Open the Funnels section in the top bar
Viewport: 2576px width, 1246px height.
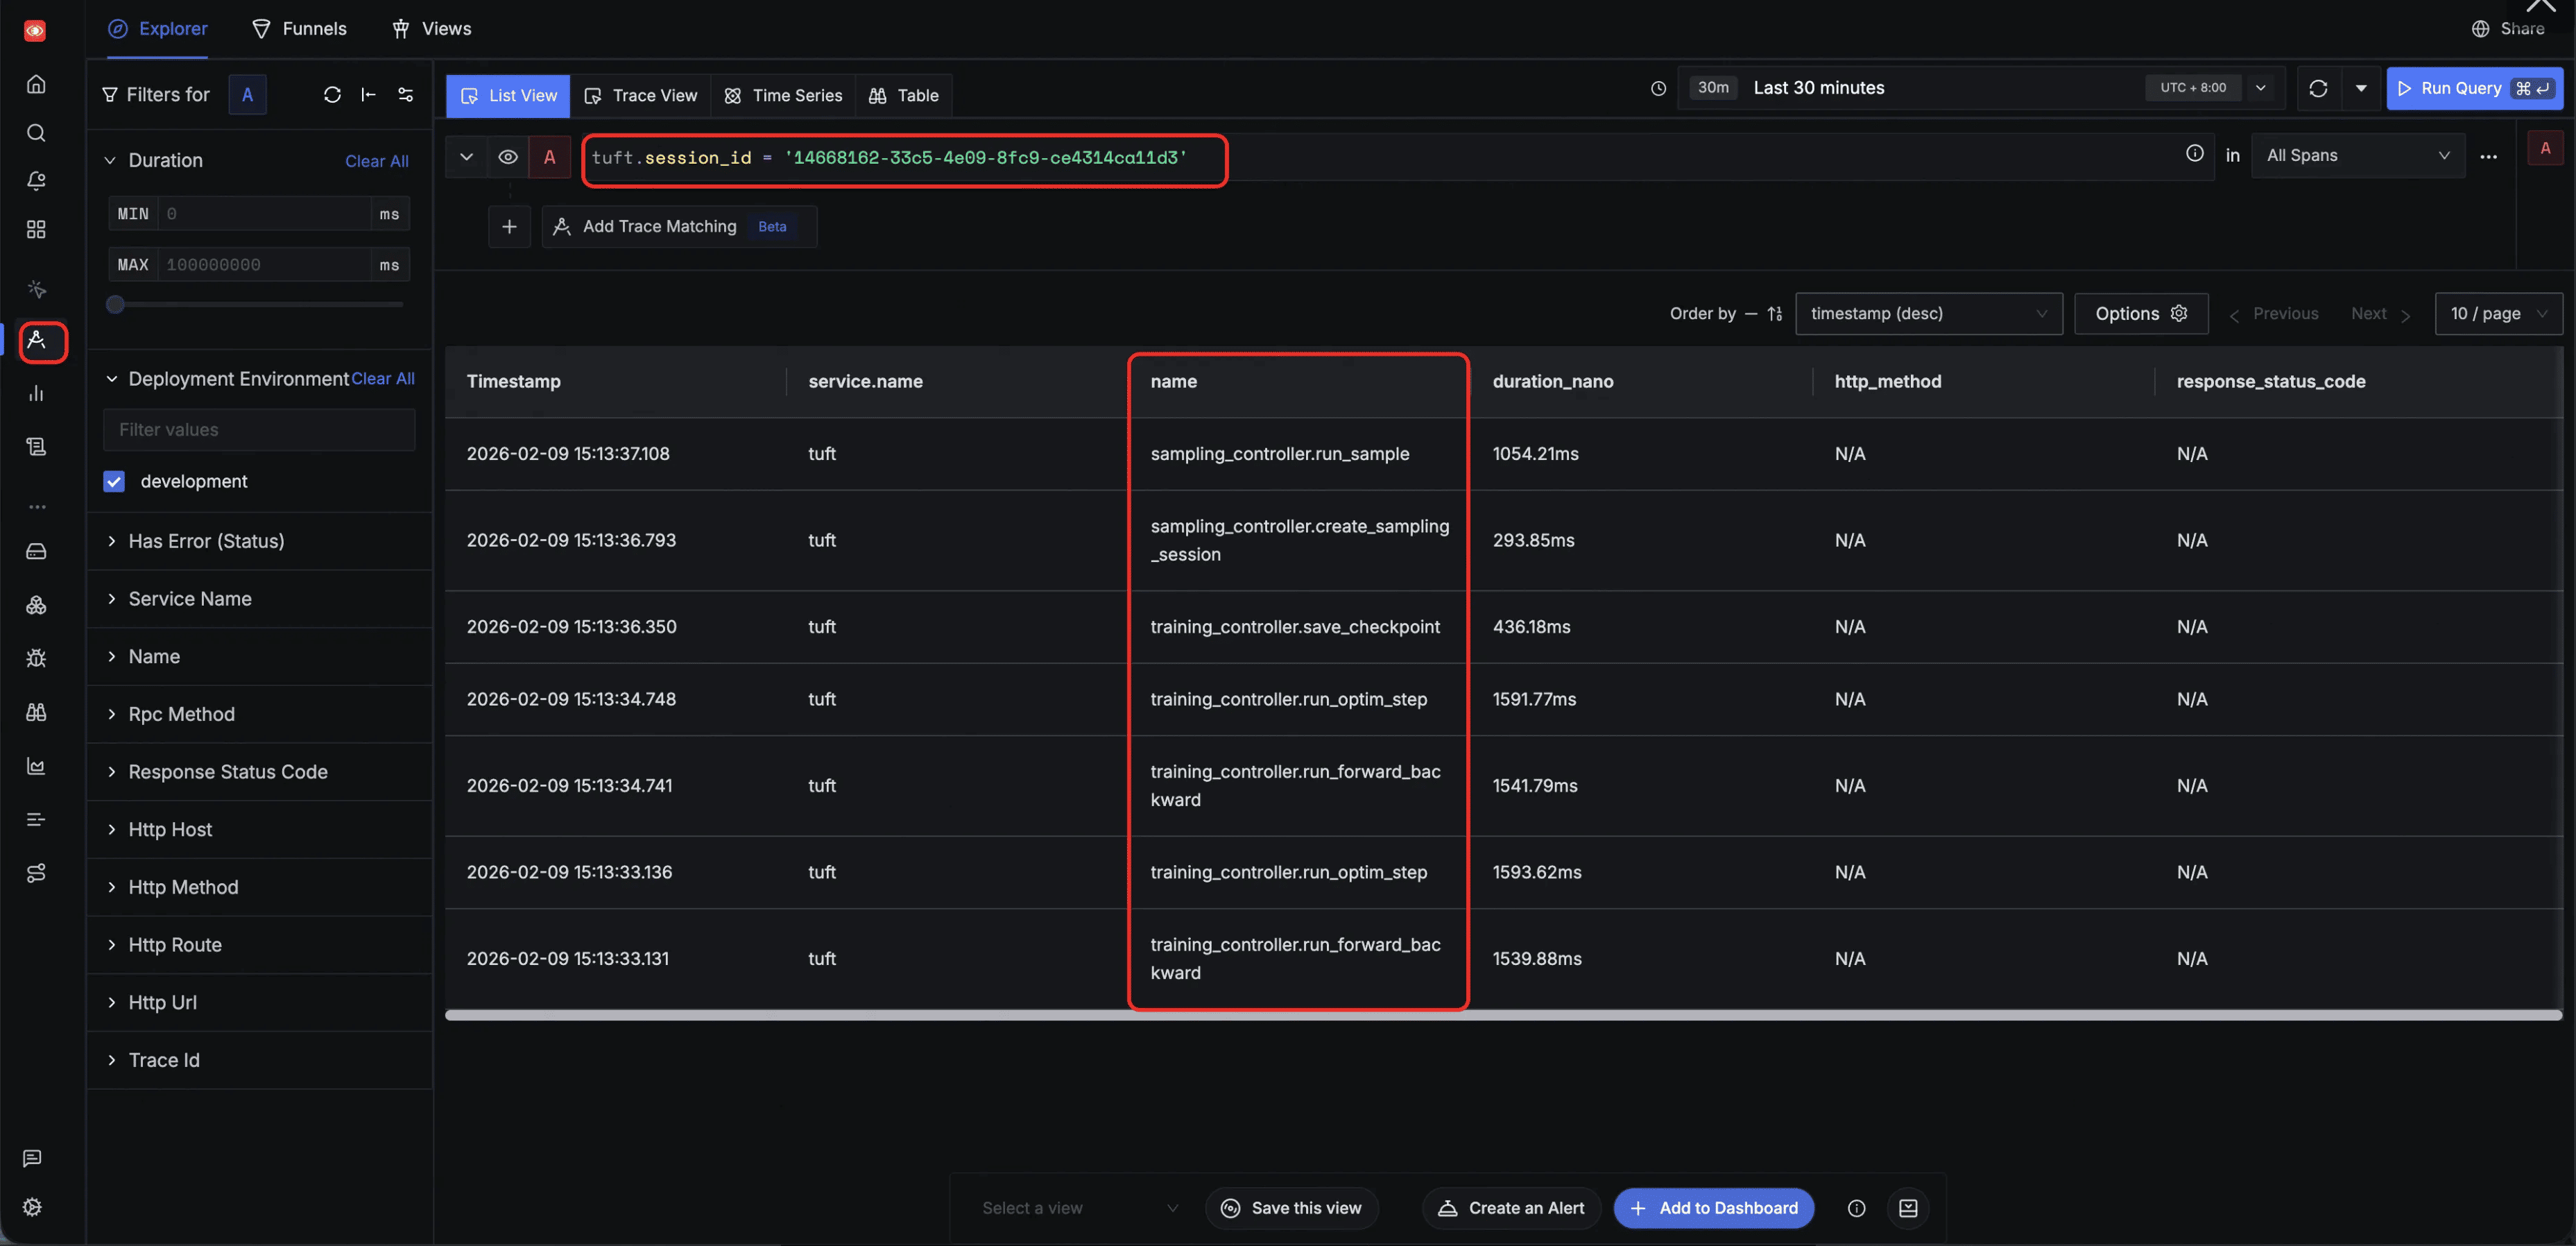pos(299,28)
